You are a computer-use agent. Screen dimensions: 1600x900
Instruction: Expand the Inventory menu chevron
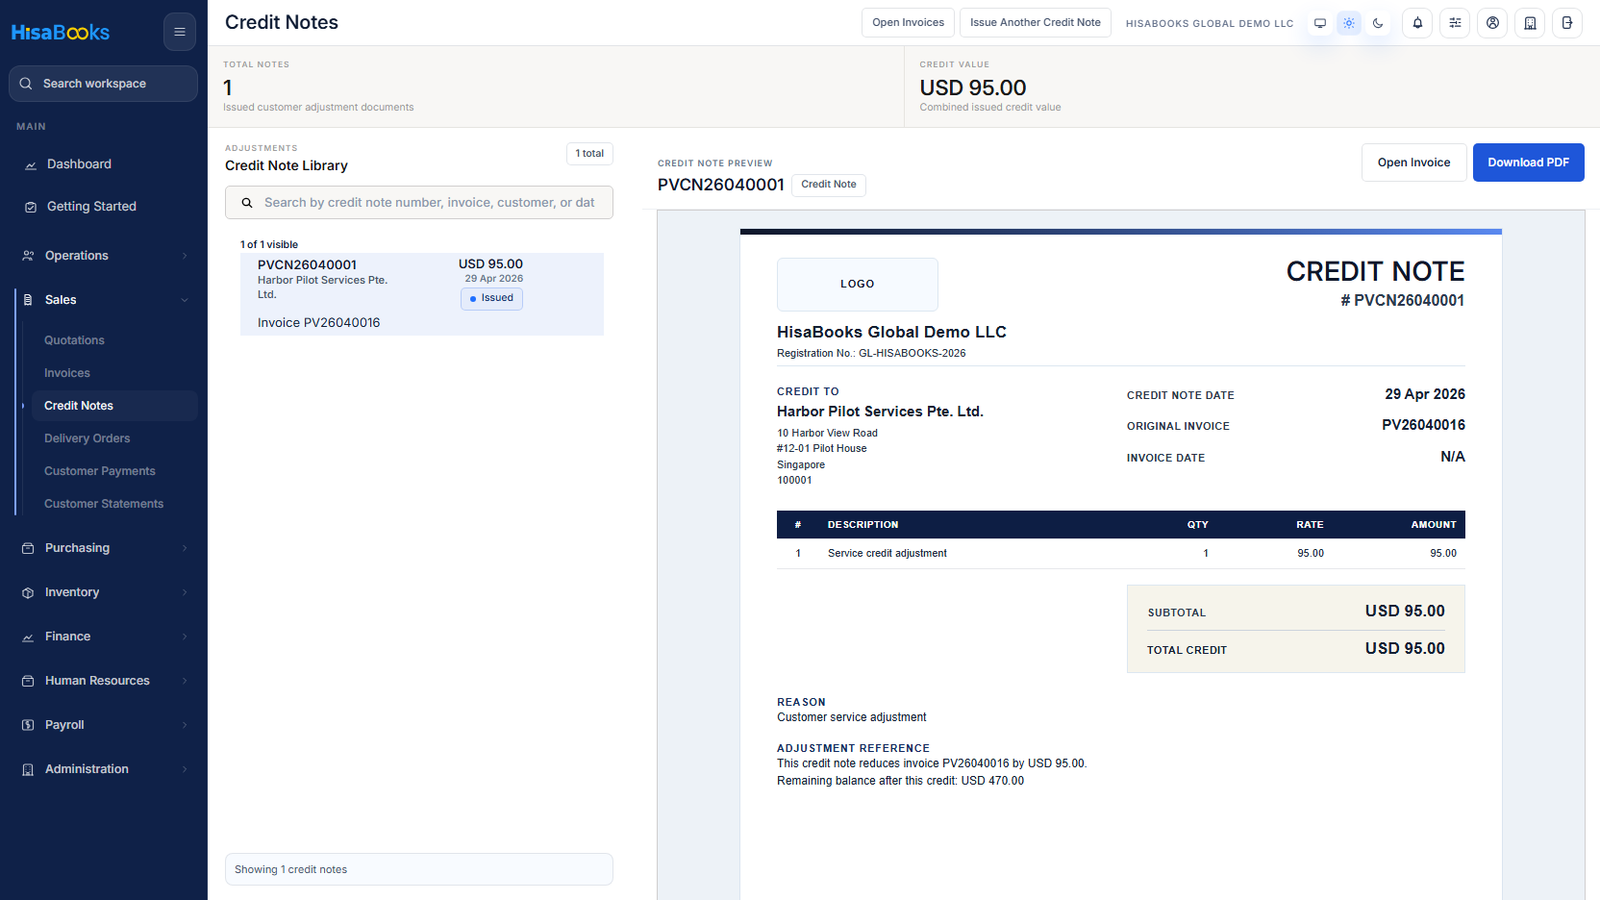(185, 593)
